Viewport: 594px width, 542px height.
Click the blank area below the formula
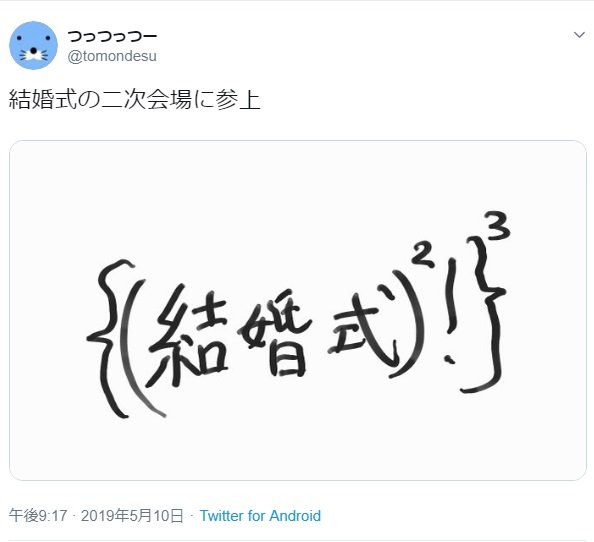(x=298, y=447)
